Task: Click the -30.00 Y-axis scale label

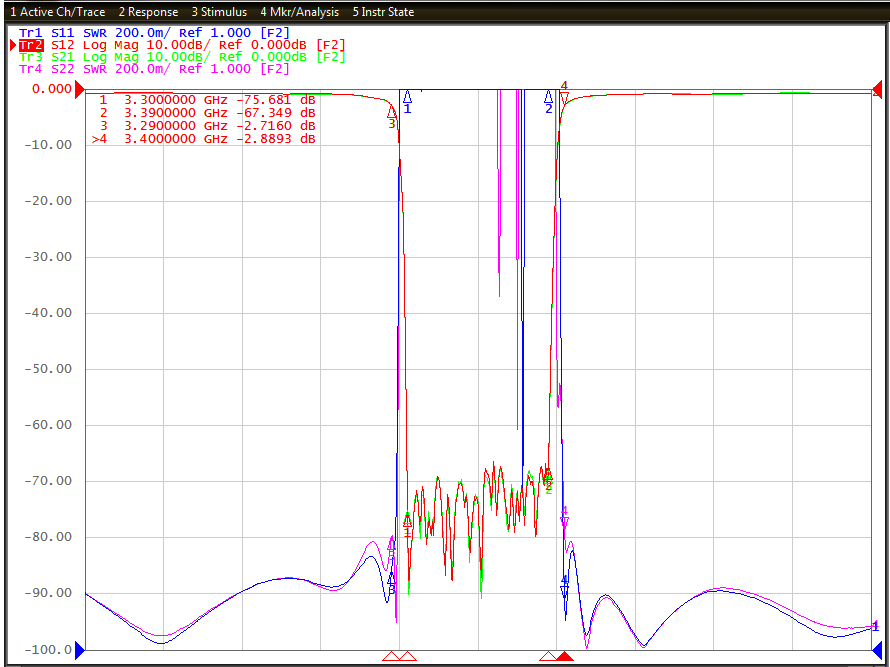Action: click(x=48, y=257)
